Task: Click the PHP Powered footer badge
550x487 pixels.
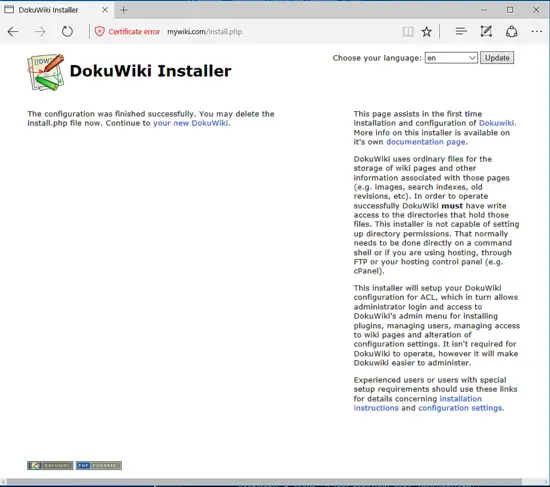Action: click(99, 465)
